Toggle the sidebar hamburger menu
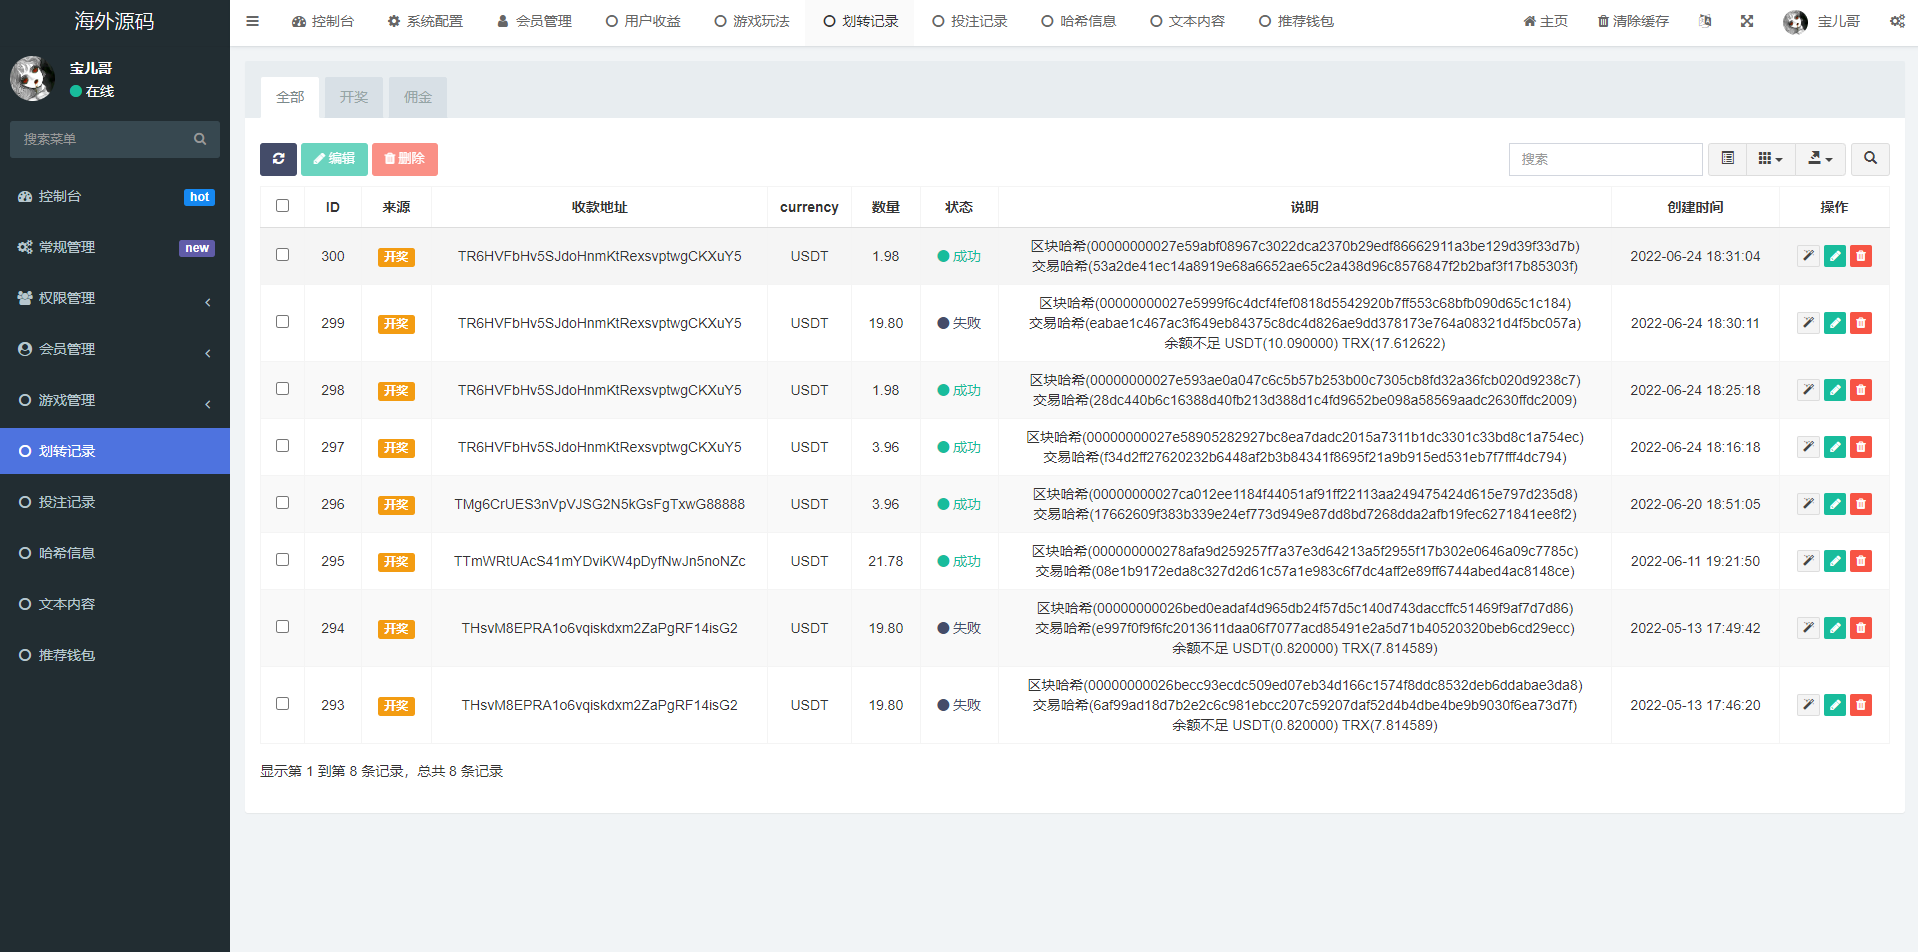1918x952 pixels. click(x=252, y=21)
